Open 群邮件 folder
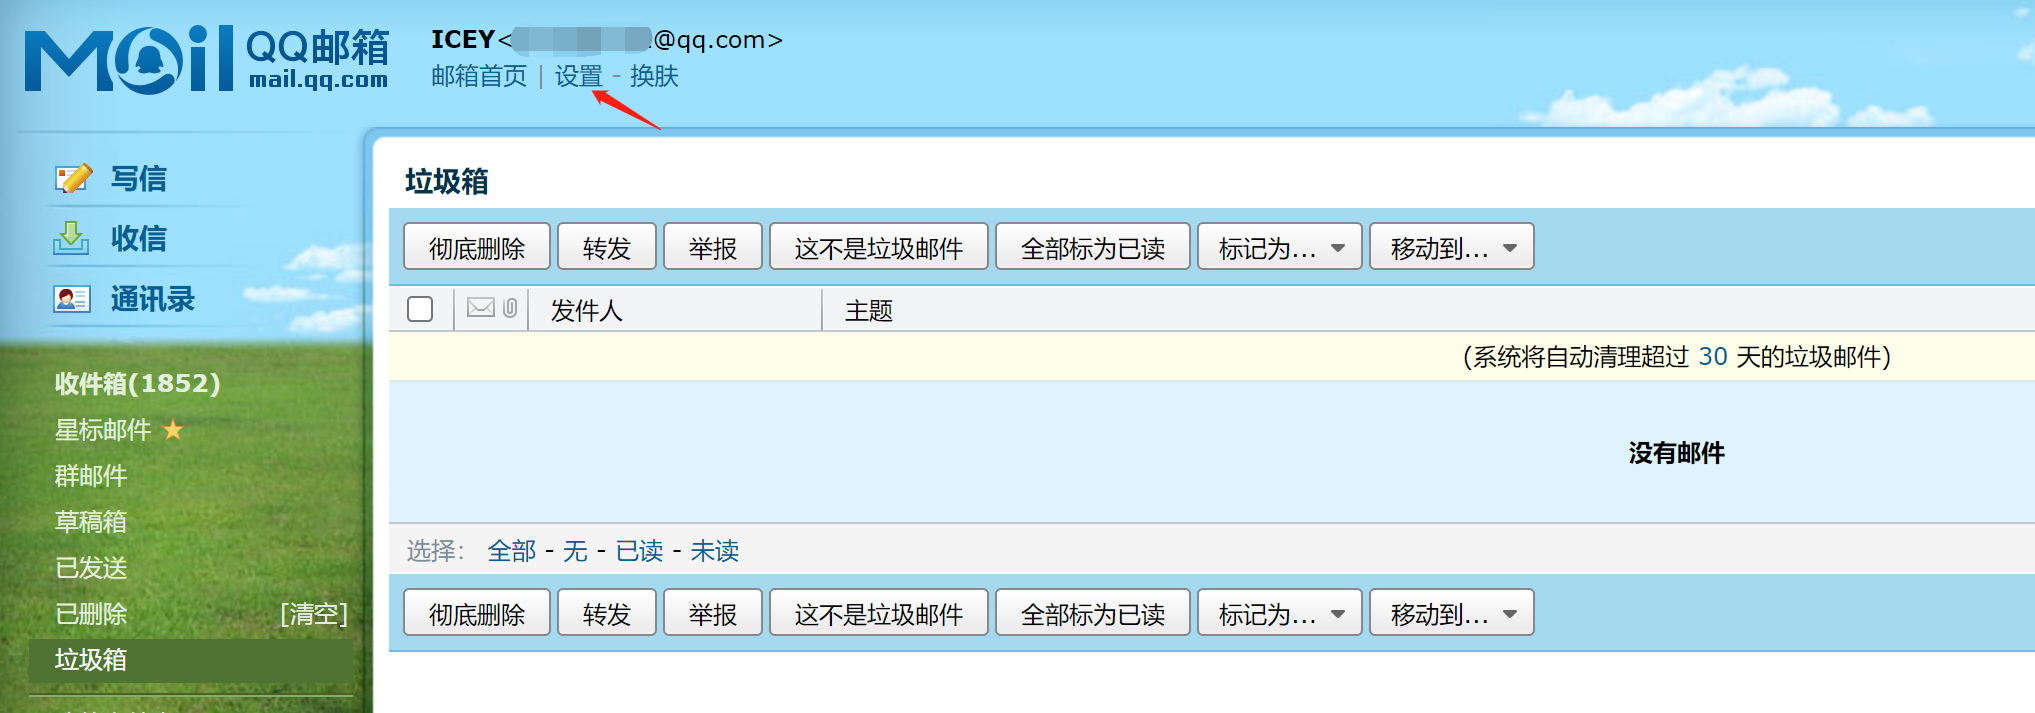 91,476
